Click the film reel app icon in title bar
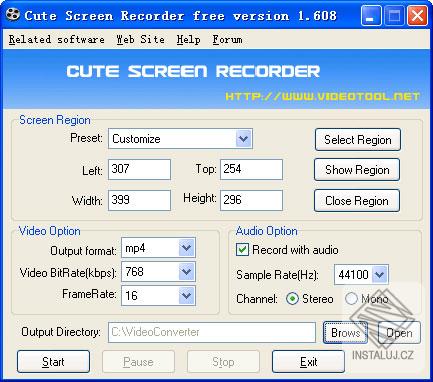The width and height of the screenshot is (433, 382). (x=13, y=15)
